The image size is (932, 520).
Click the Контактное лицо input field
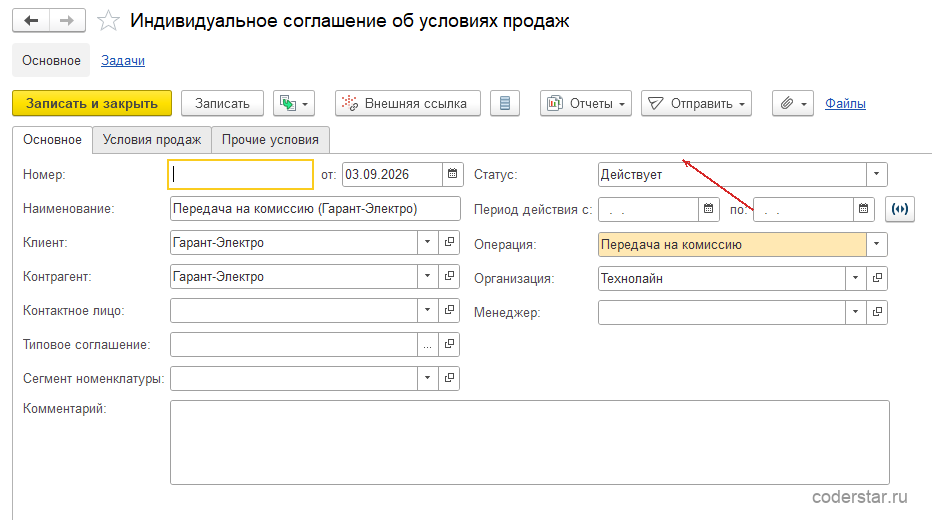294,310
